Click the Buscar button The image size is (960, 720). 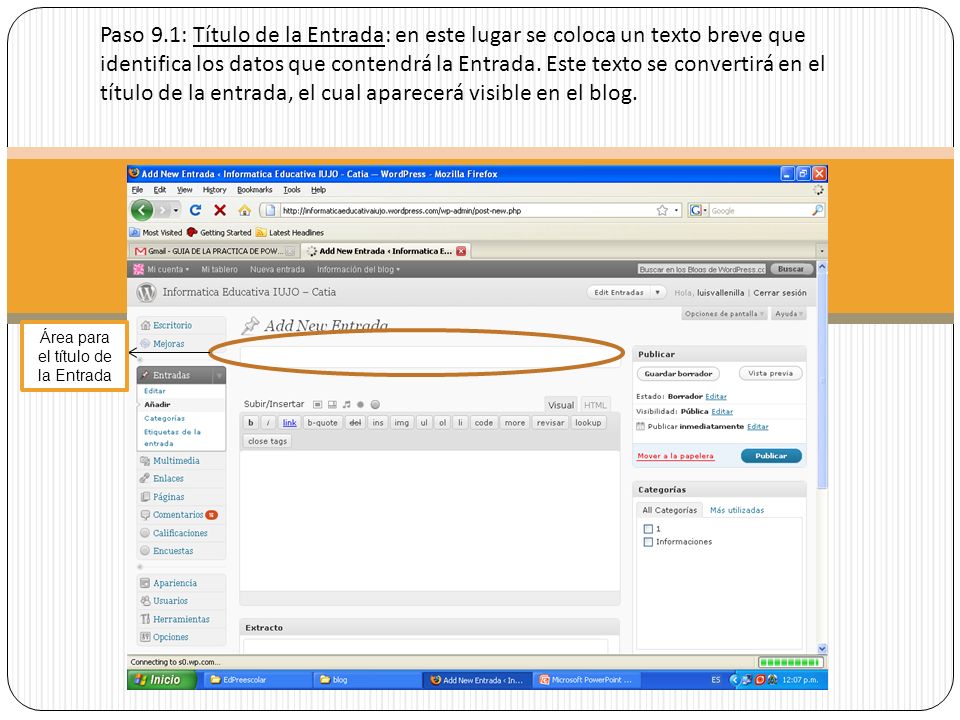790,269
